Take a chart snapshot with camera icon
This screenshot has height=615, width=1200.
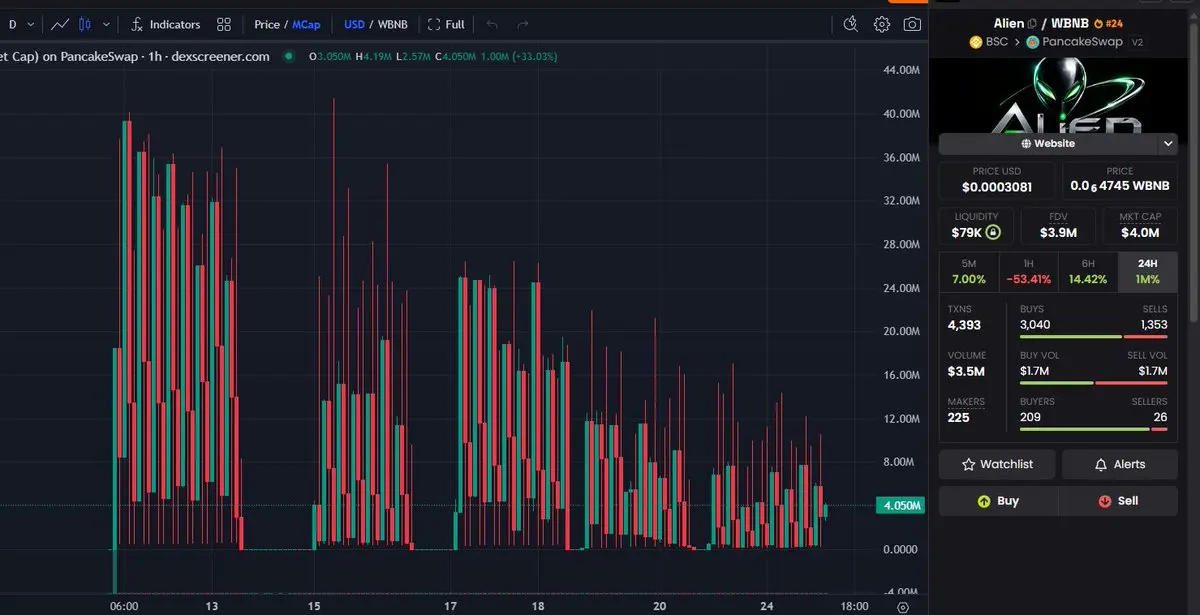(912, 24)
